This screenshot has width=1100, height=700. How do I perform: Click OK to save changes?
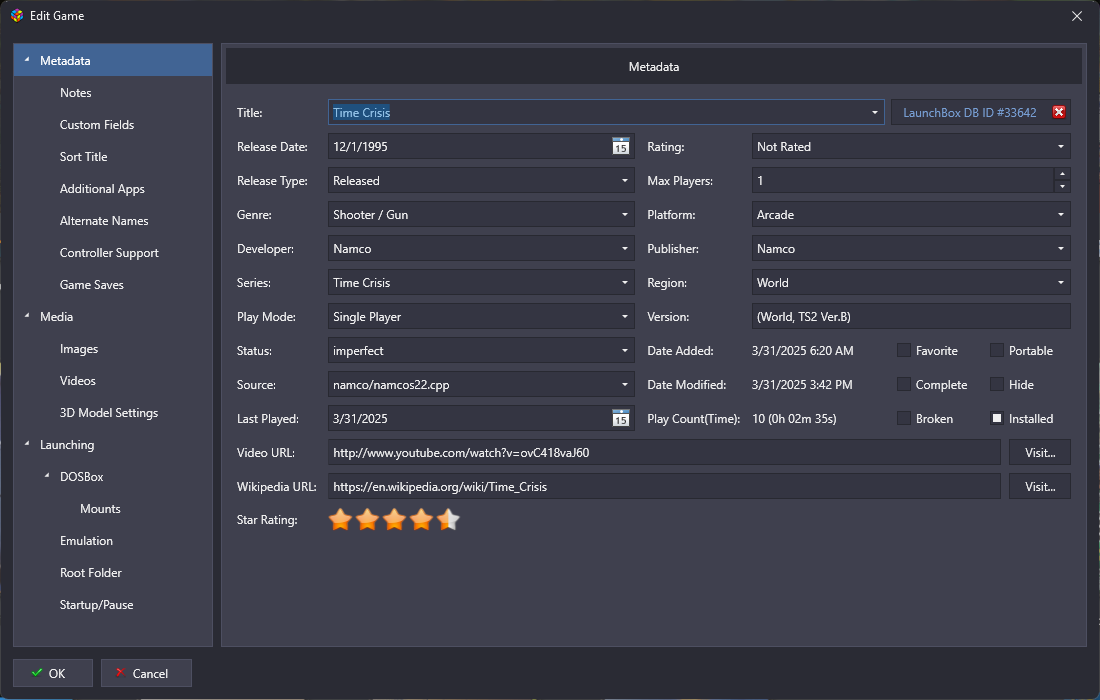pos(53,673)
